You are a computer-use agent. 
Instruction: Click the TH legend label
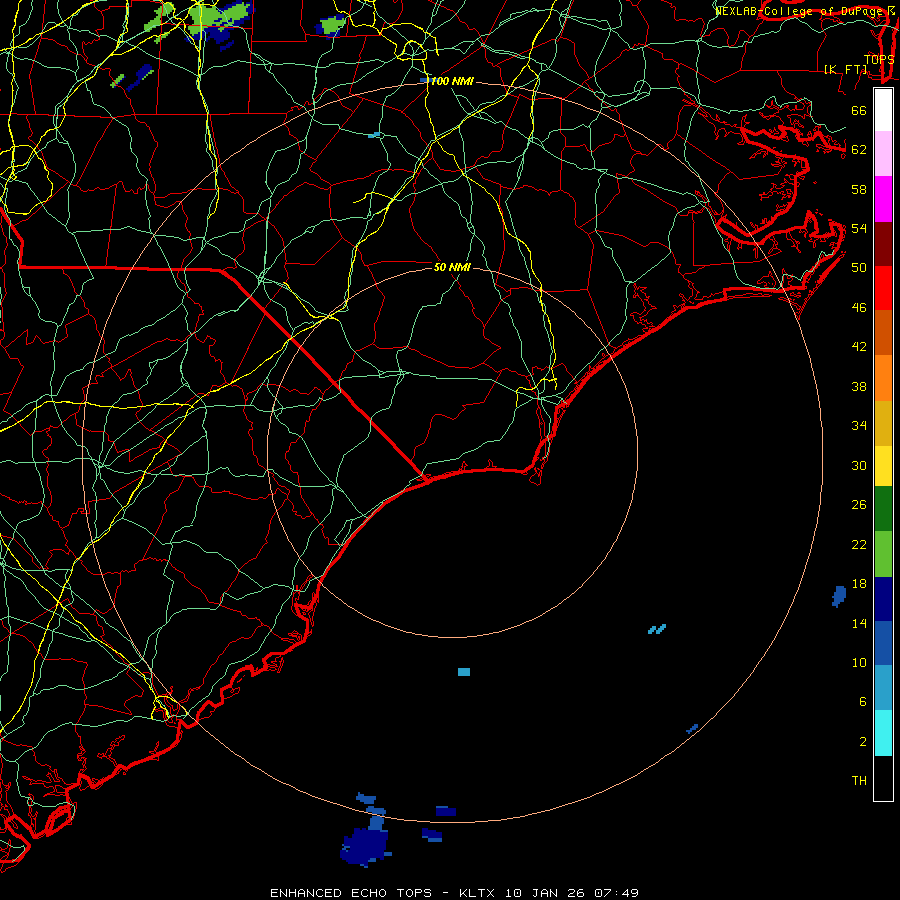(859, 781)
